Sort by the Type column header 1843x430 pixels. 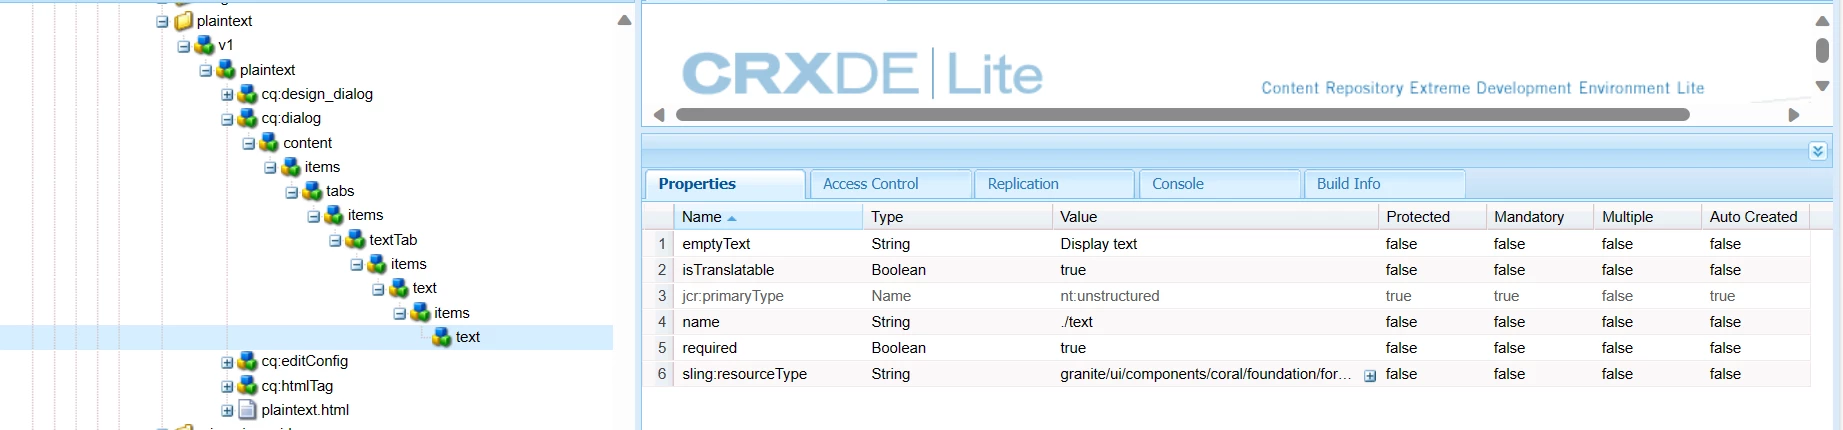[x=957, y=217]
